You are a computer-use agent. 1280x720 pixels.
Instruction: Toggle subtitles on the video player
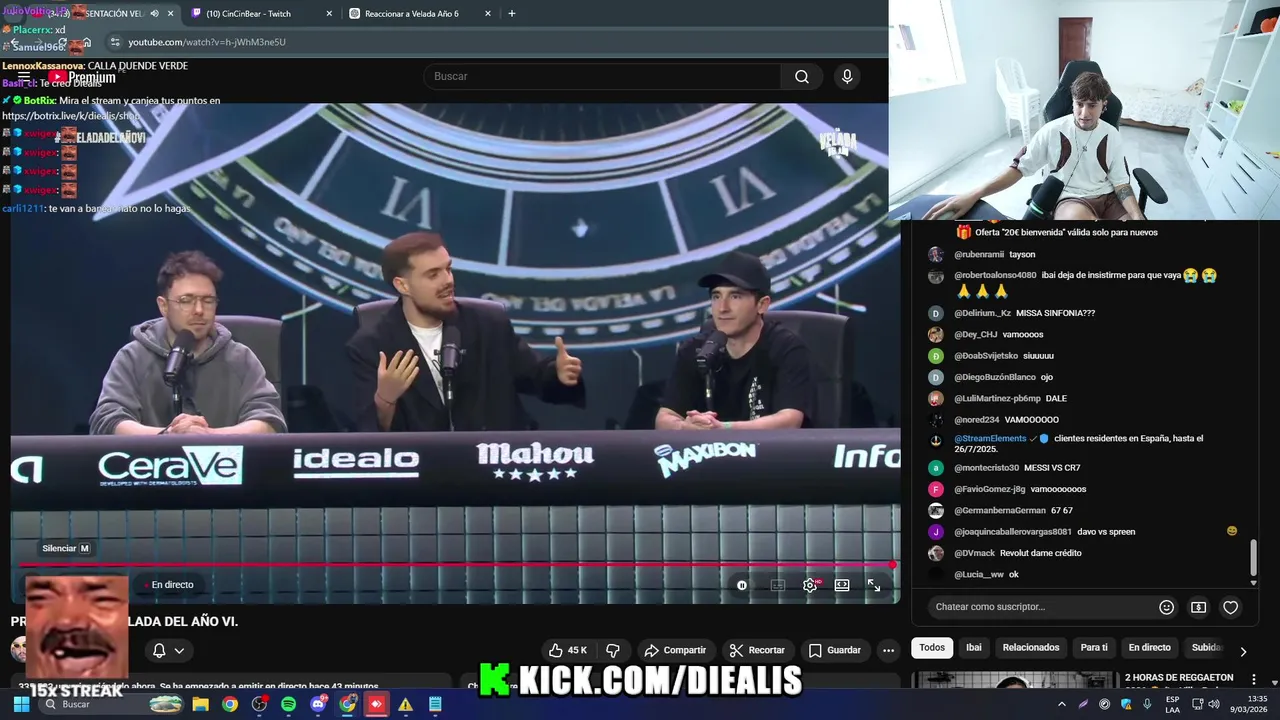[x=778, y=585]
